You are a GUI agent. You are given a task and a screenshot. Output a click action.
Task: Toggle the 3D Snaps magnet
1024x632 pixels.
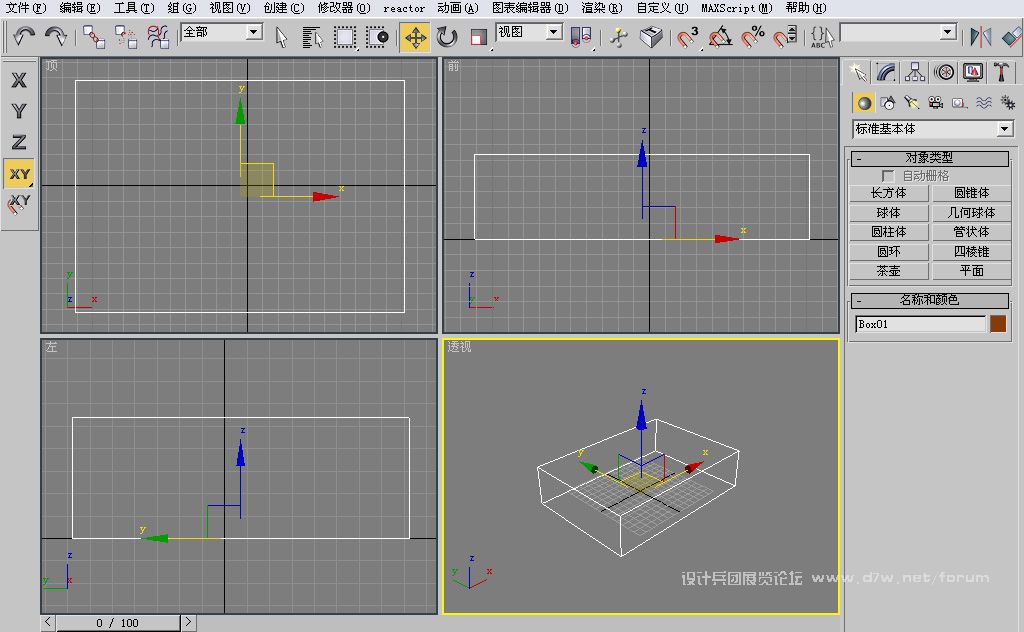[688, 37]
